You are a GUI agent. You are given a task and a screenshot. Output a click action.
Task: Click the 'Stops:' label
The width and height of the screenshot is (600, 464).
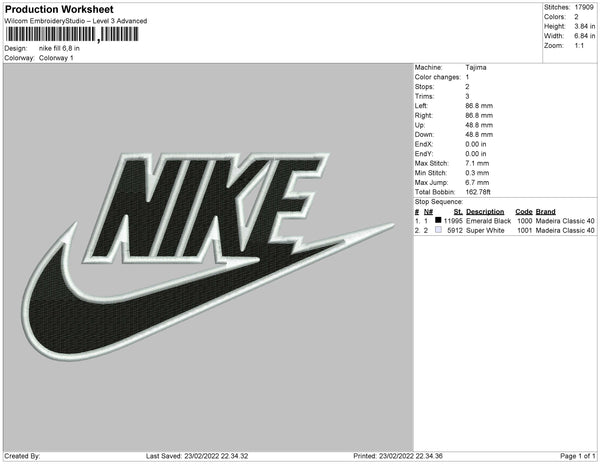point(424,87)
